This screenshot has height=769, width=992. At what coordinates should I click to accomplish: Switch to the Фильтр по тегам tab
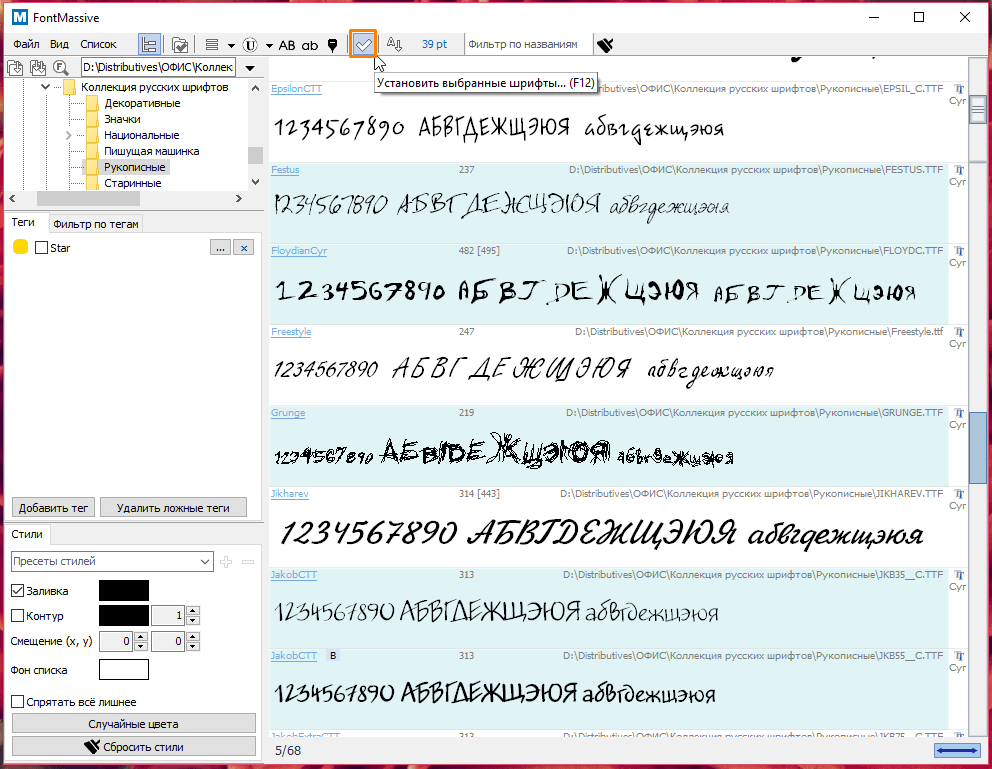pyautogui.click(x=96, y=224)
